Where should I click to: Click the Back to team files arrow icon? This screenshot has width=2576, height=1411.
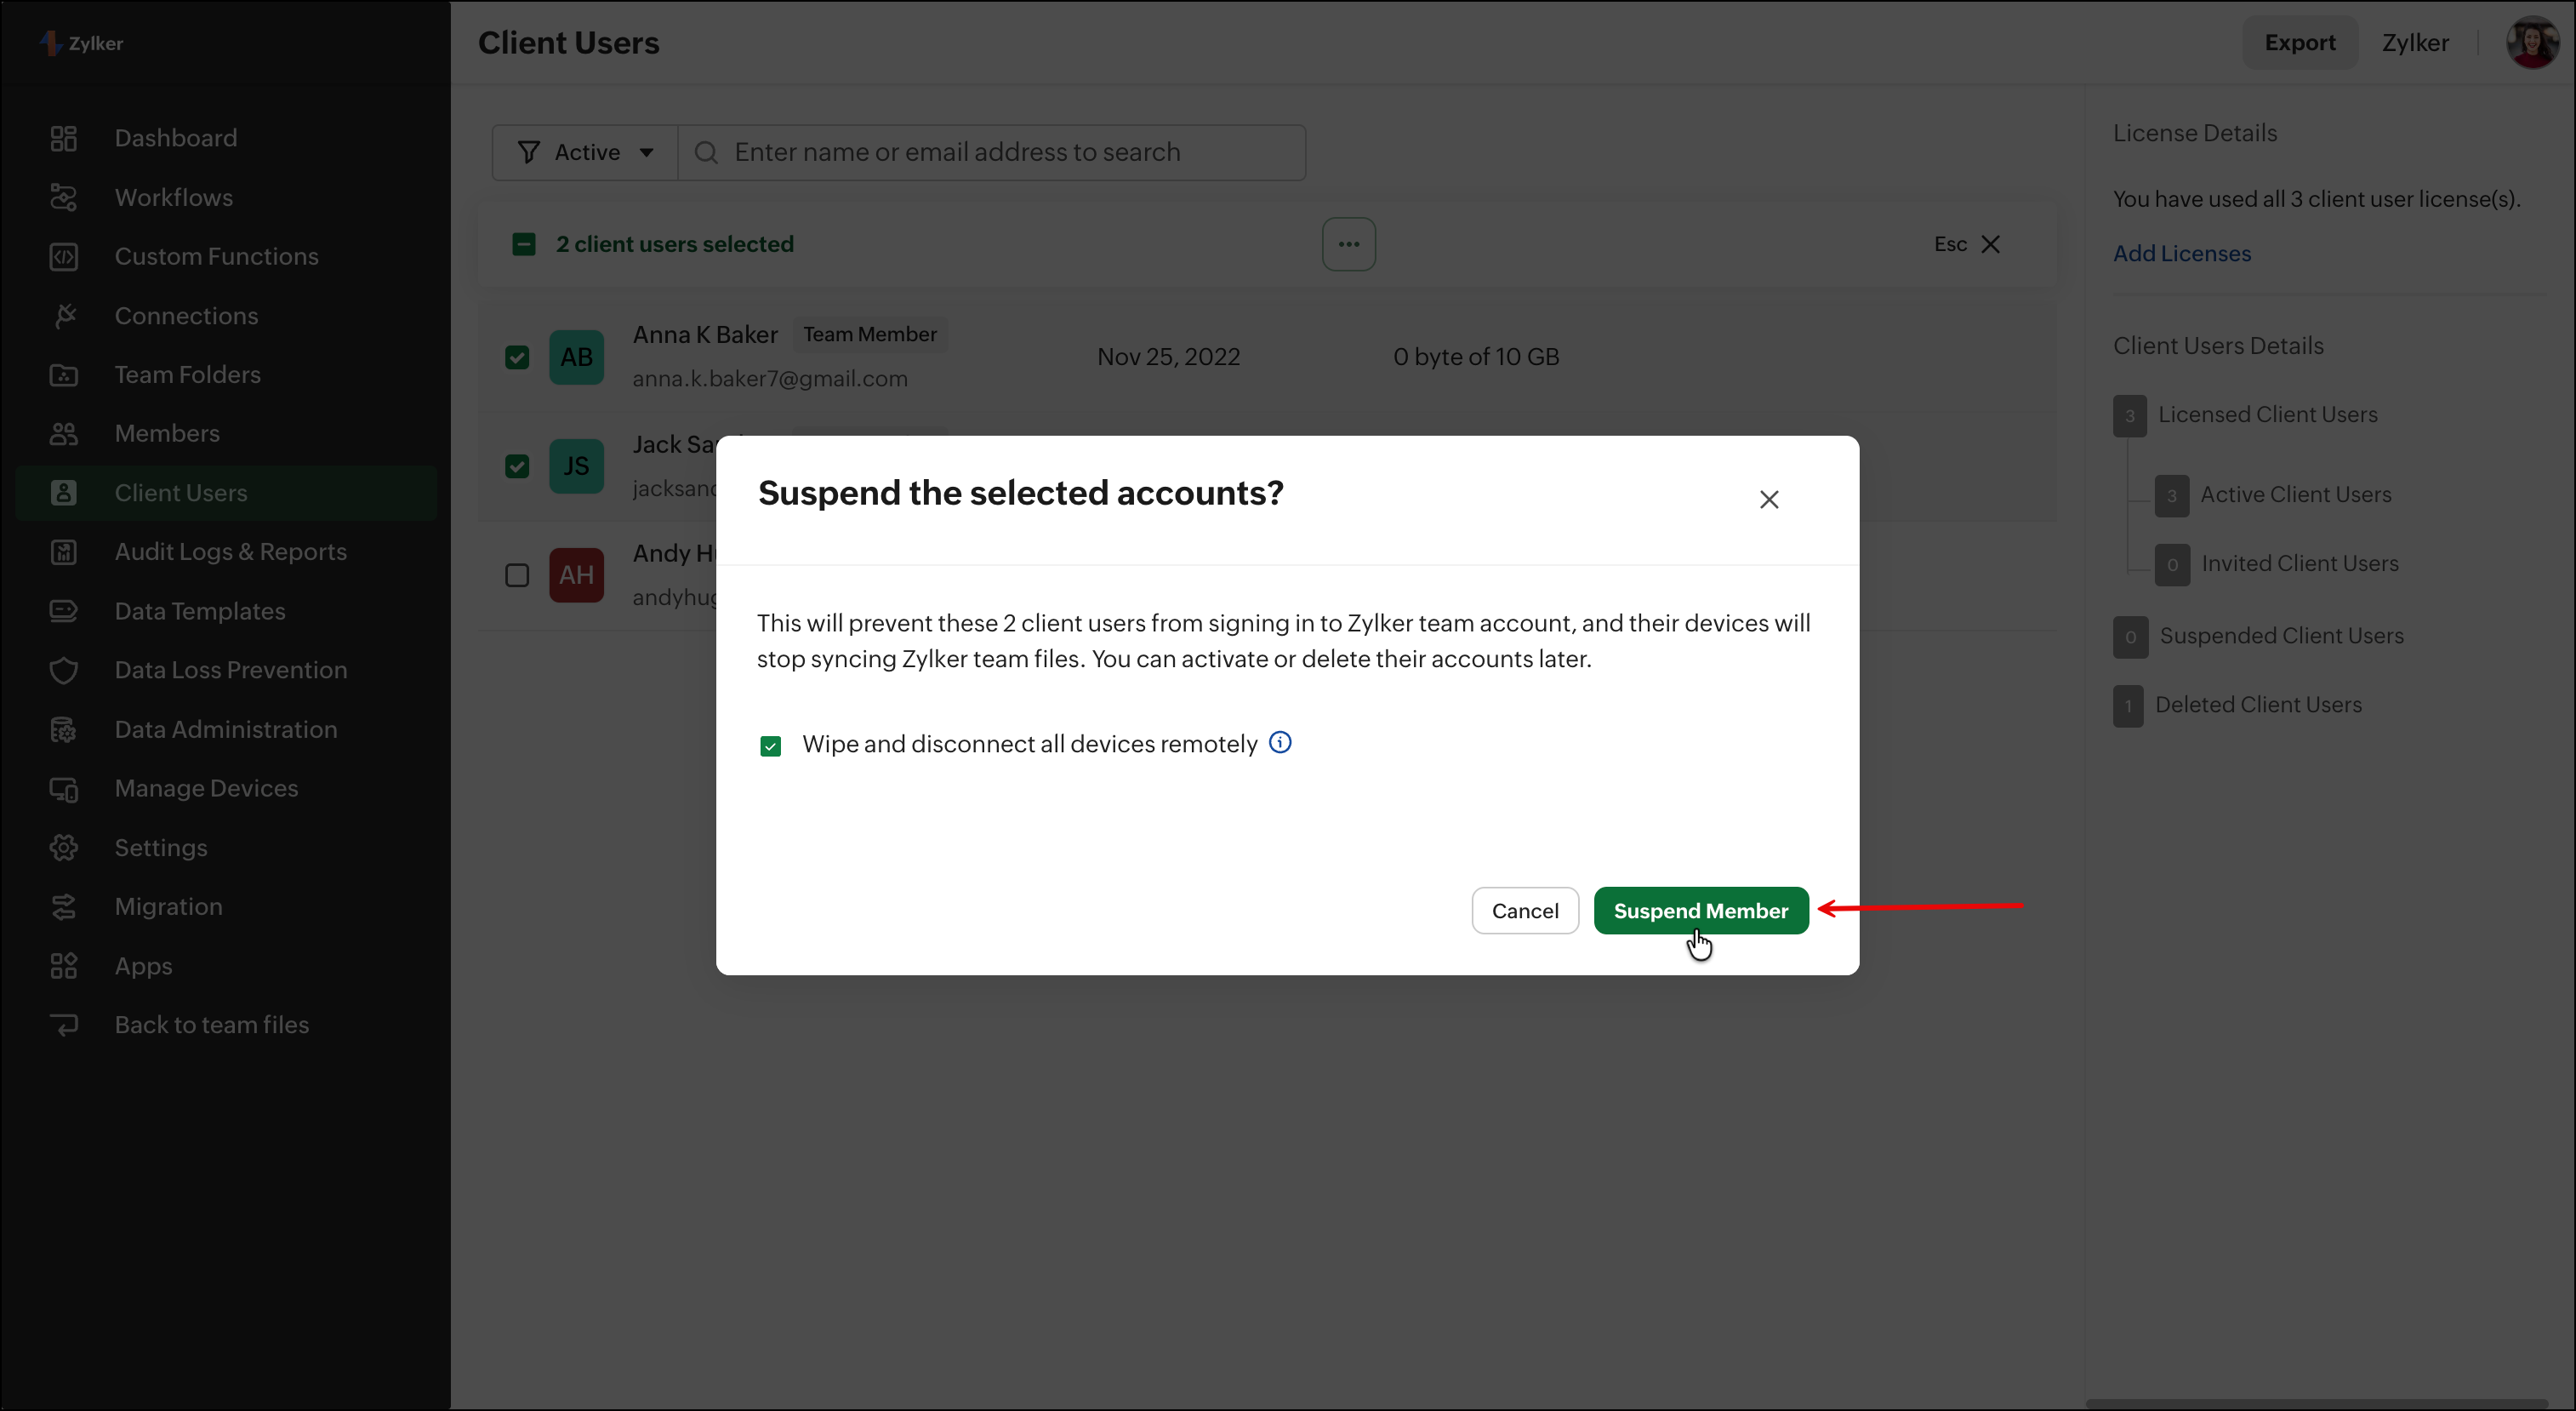[64, 1025]
